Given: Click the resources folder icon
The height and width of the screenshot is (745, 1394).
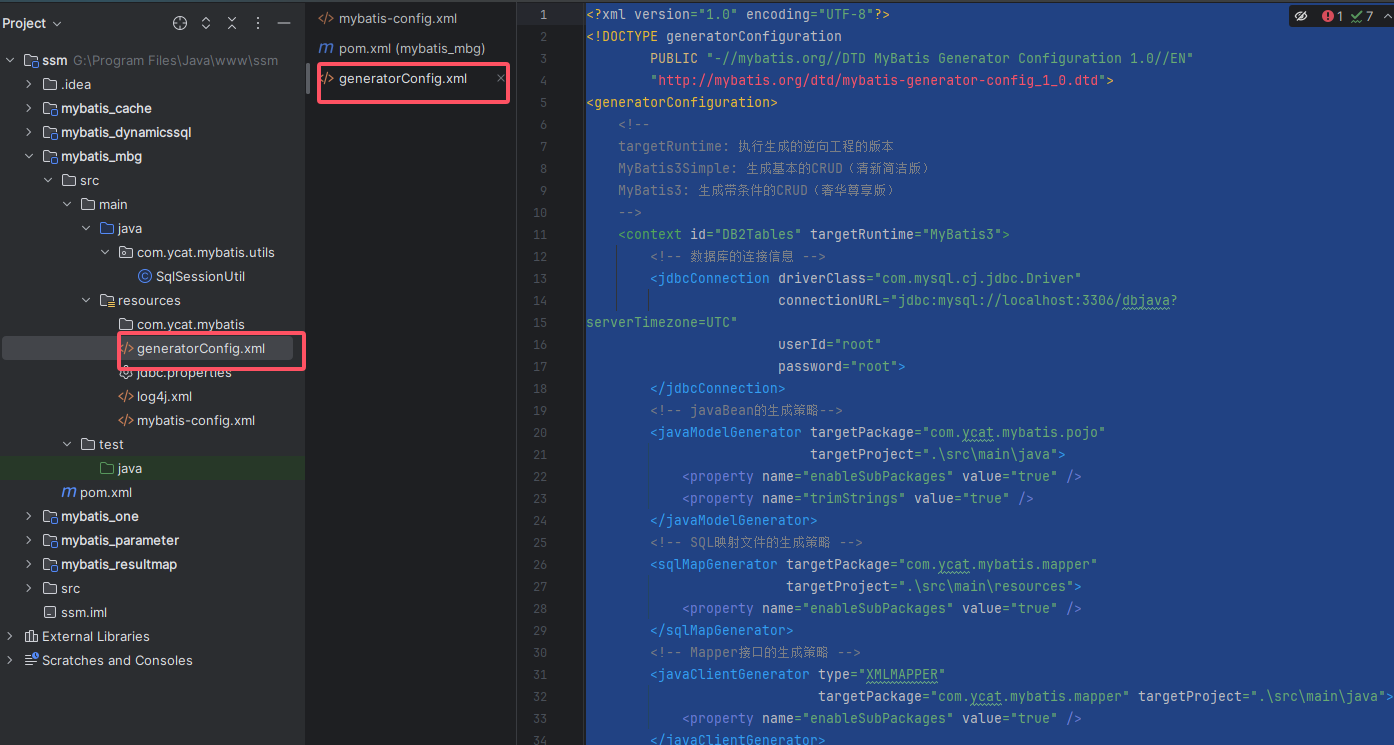Looking at the screenshot, I should (107, 300).
